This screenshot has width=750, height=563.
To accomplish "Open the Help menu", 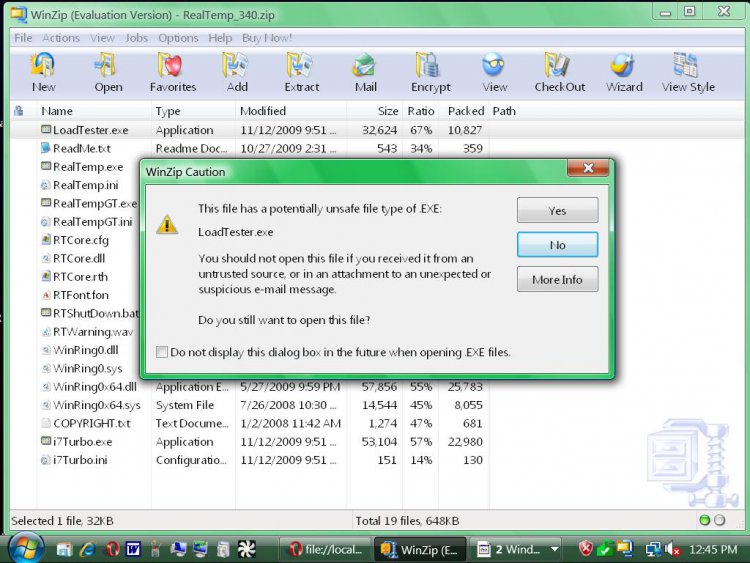I will coord(220,38).
